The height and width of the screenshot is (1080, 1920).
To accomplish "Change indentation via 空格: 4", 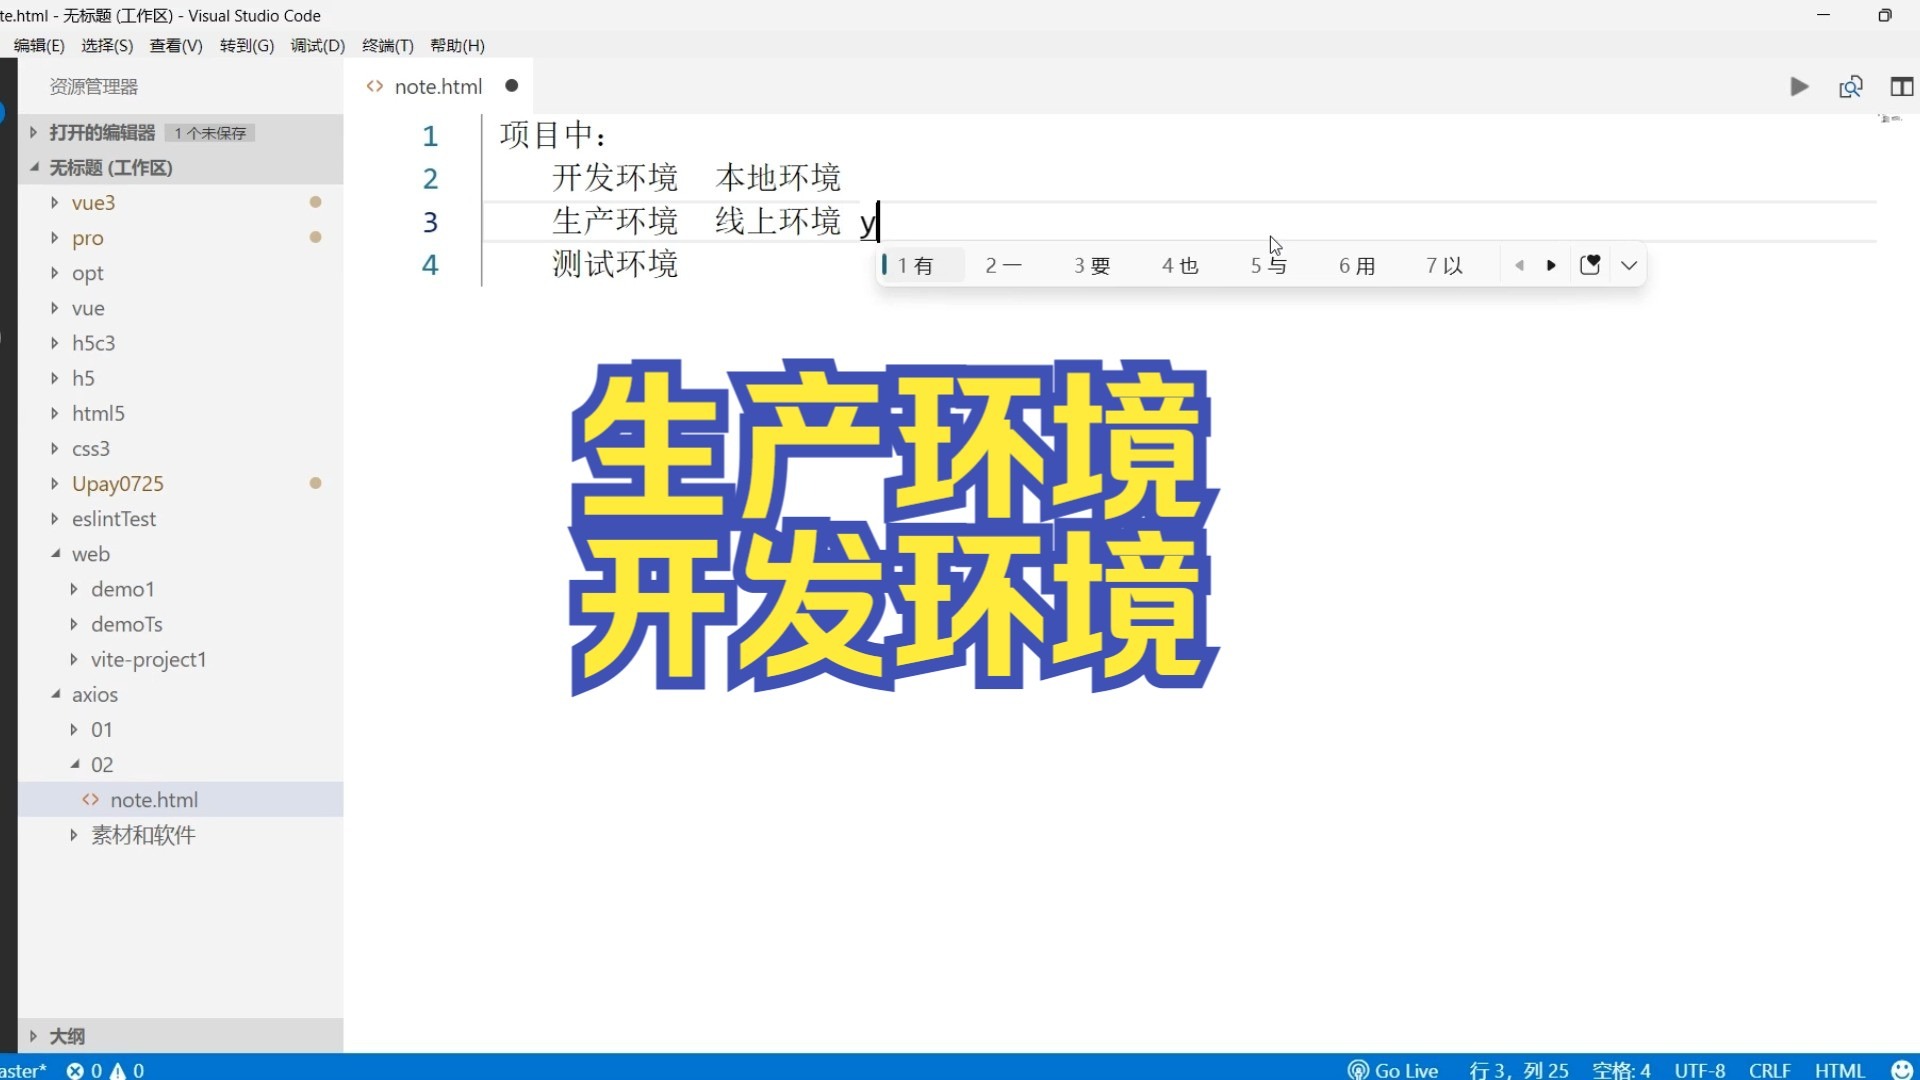I will tap(1621, 1070).
